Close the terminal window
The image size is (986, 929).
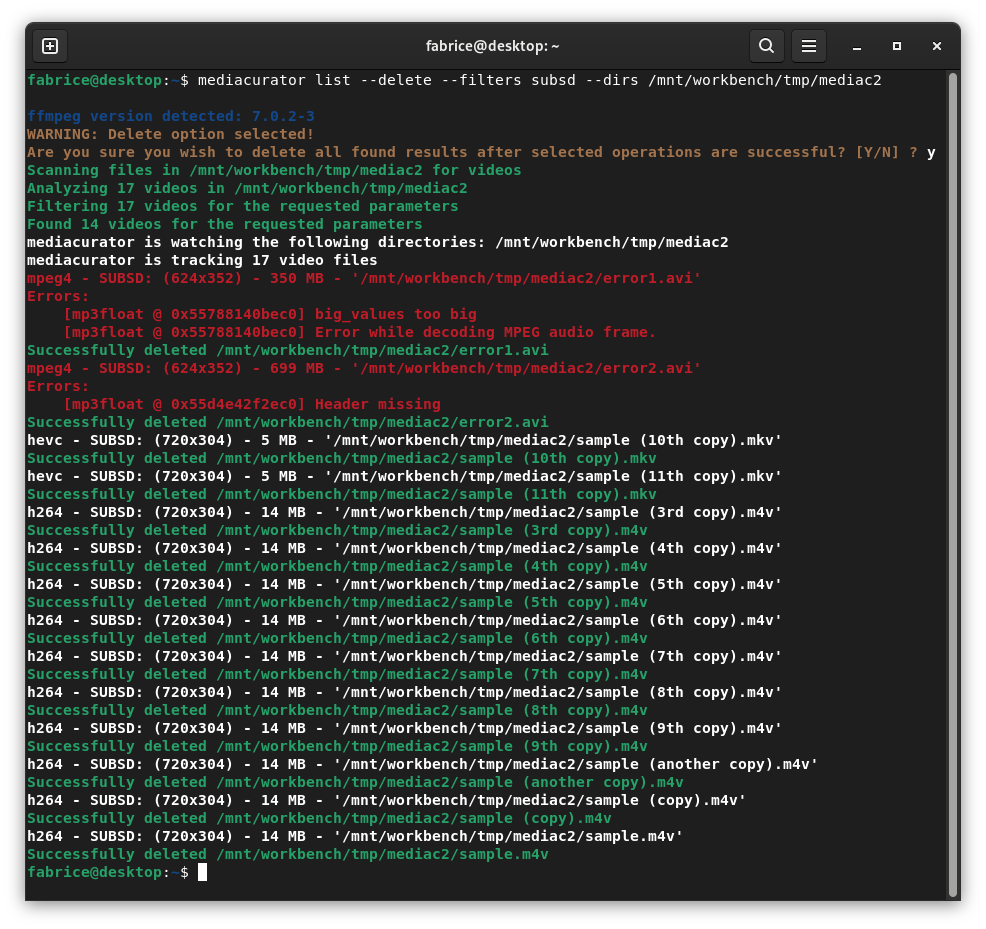pyautogui.click(x=937, y=46)
